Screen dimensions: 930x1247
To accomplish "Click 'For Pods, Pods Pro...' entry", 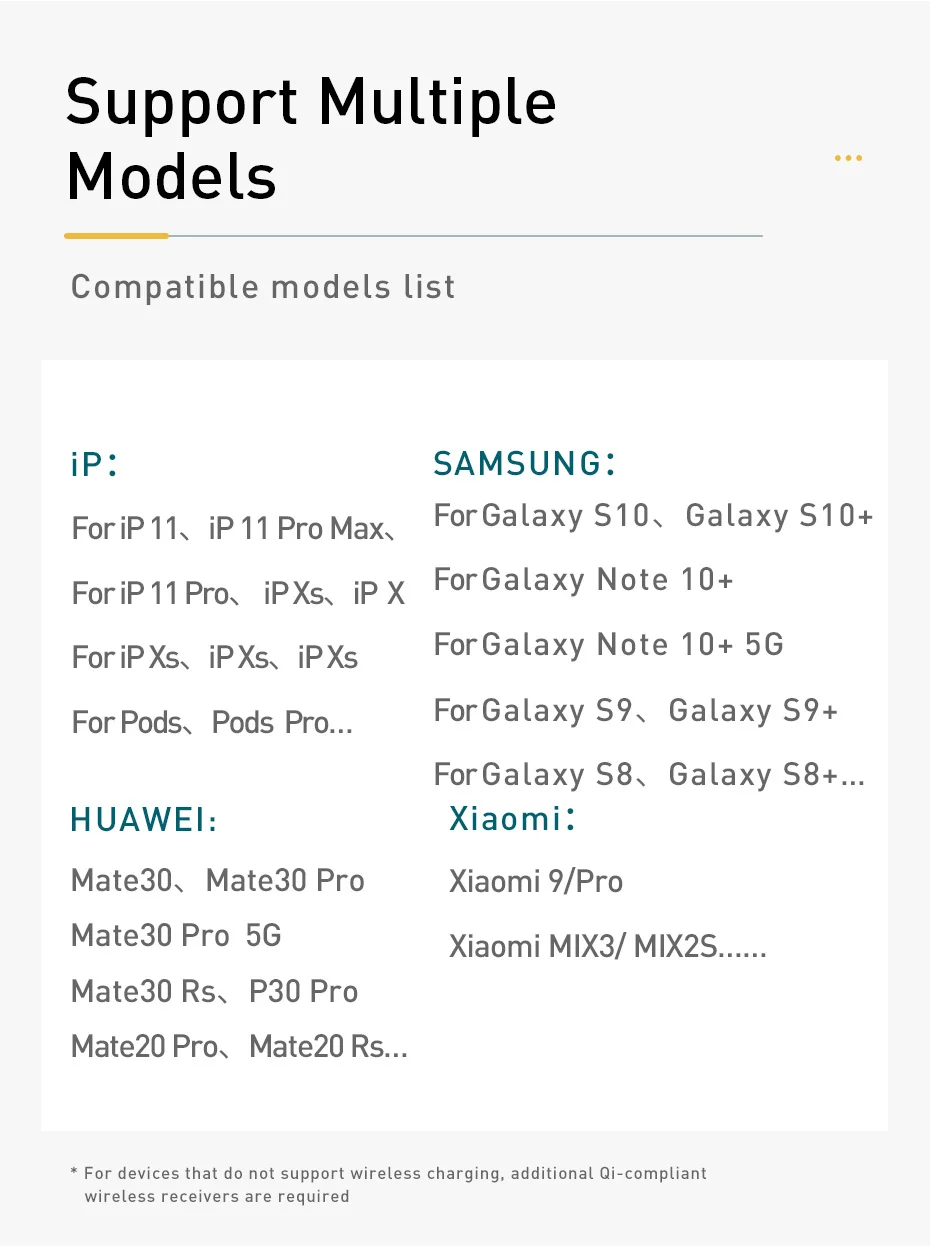I will pos(212,722).
